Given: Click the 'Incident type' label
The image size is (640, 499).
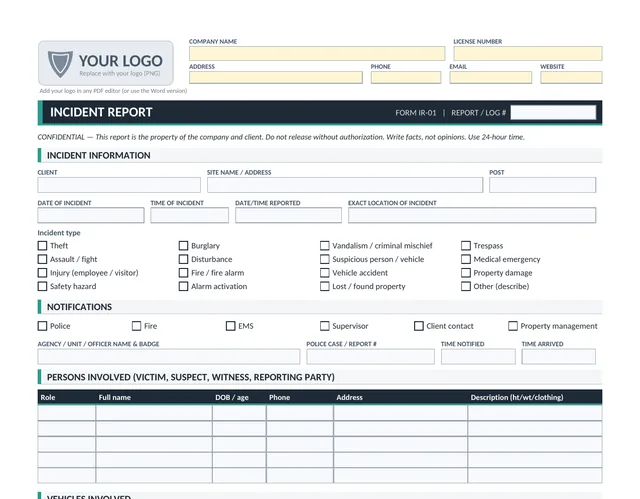Looking at the screenshot, I should pyautogui.click(x=59, y=233).
